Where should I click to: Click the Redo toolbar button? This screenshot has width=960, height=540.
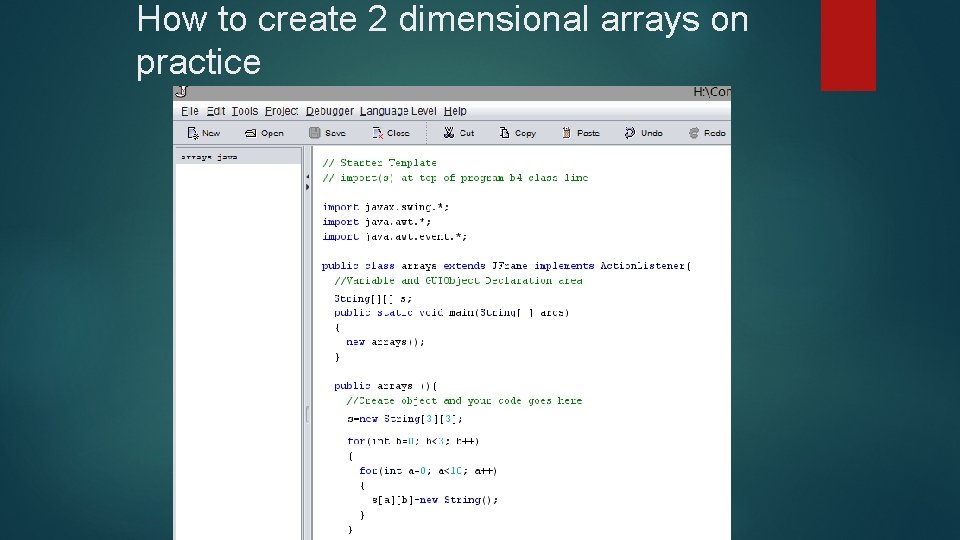(x=707, y=133)
